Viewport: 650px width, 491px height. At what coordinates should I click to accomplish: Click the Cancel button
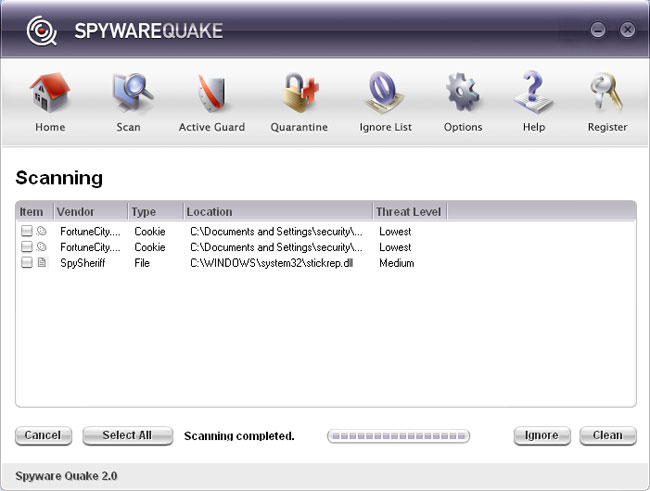click(43, 435)
